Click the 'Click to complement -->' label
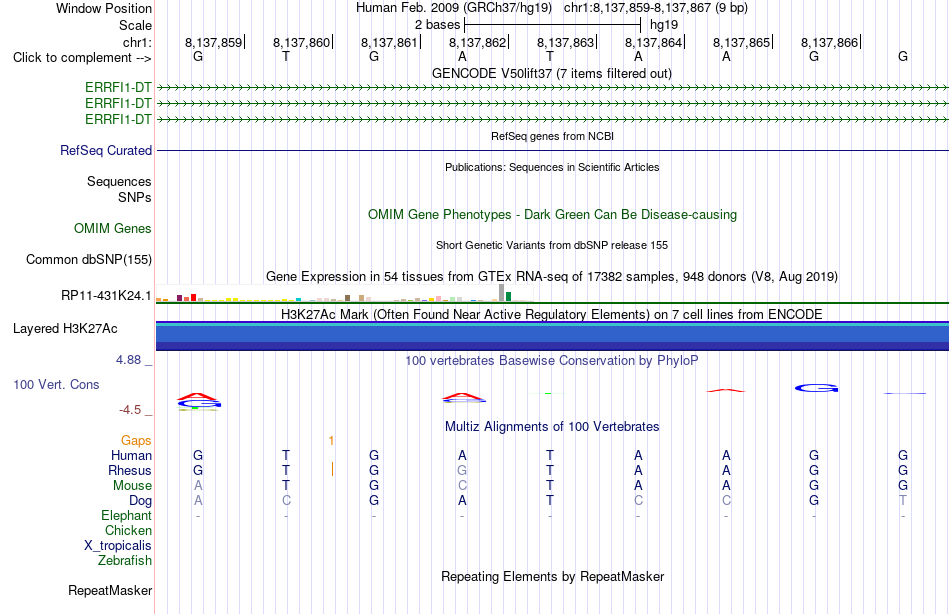Viewport: 950px width, 614px height. coord(82,58)
